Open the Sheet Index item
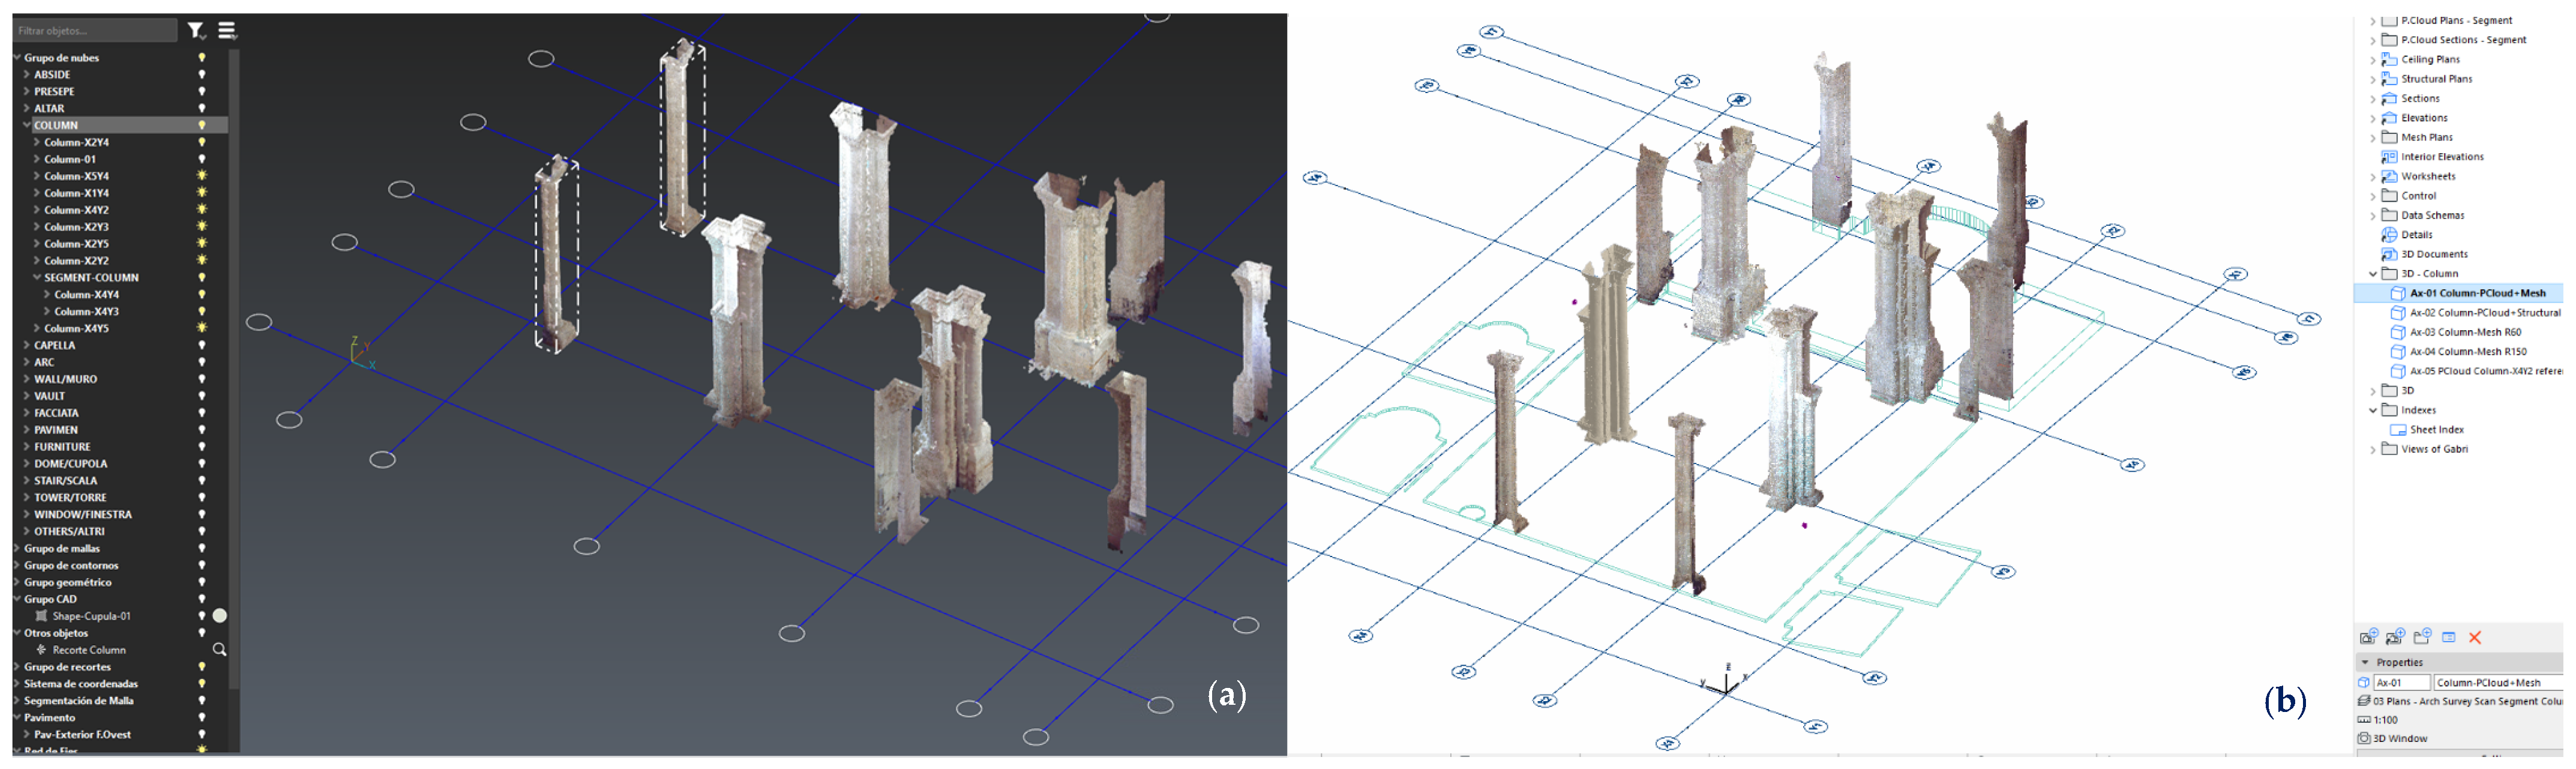Screen dimensions: 2576x769 [x=2436, y=430]
